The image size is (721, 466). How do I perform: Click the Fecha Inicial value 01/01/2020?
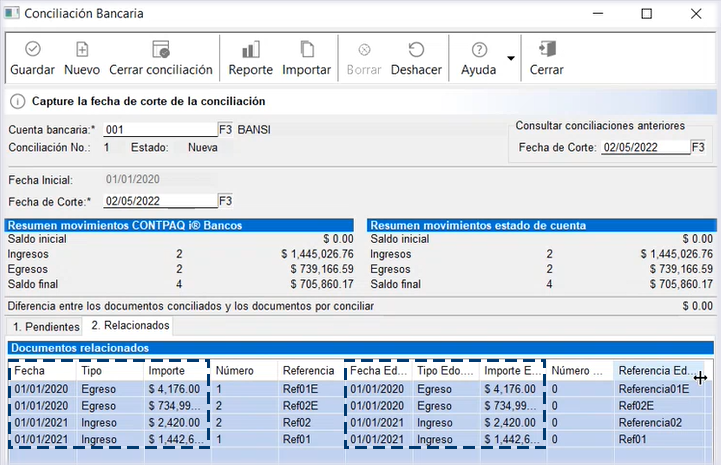coord(132,179)
